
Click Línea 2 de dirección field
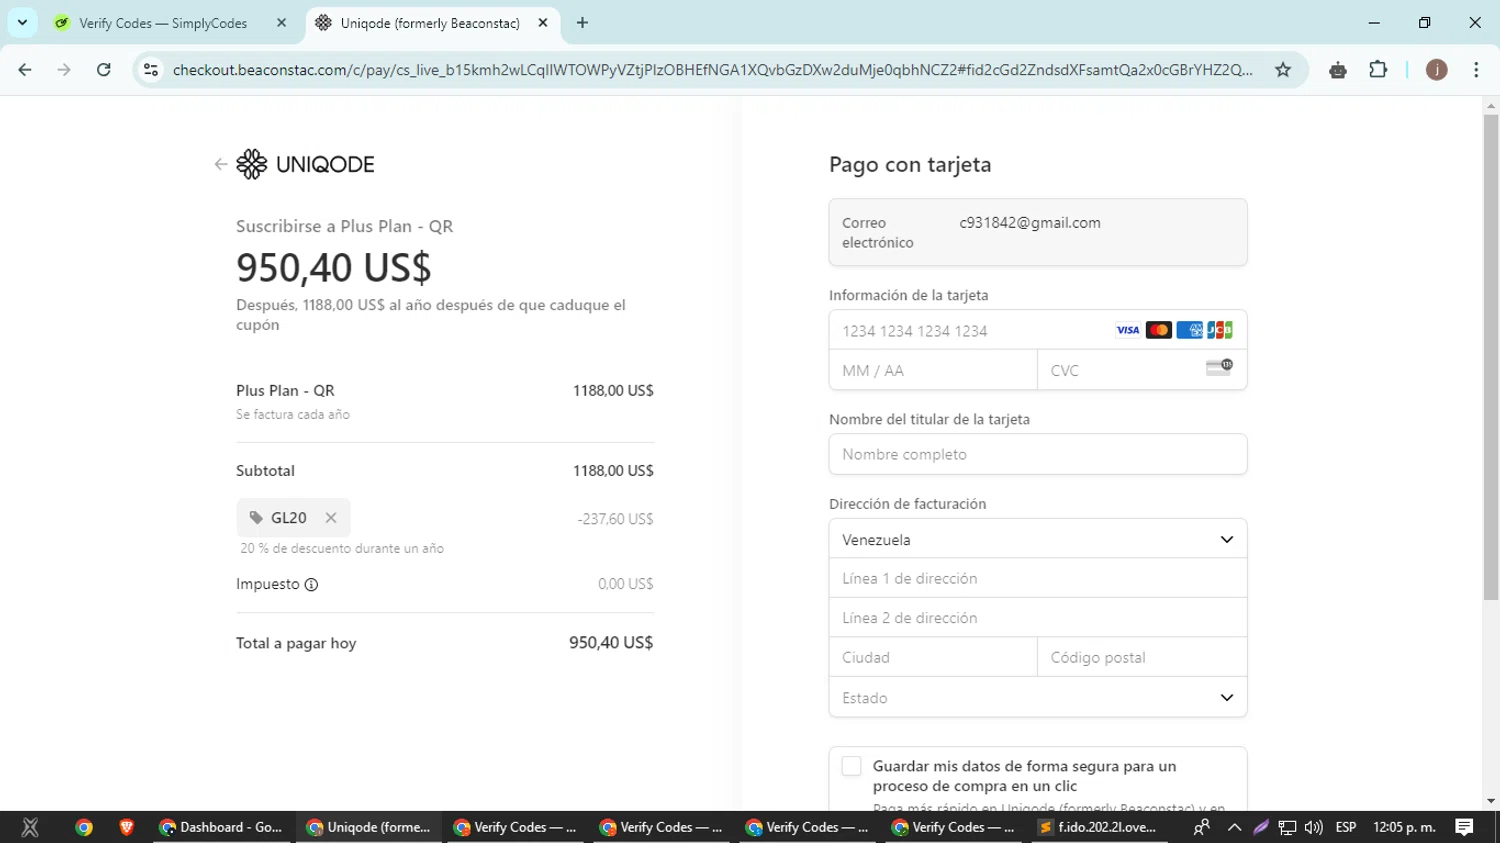(1038, 618)
